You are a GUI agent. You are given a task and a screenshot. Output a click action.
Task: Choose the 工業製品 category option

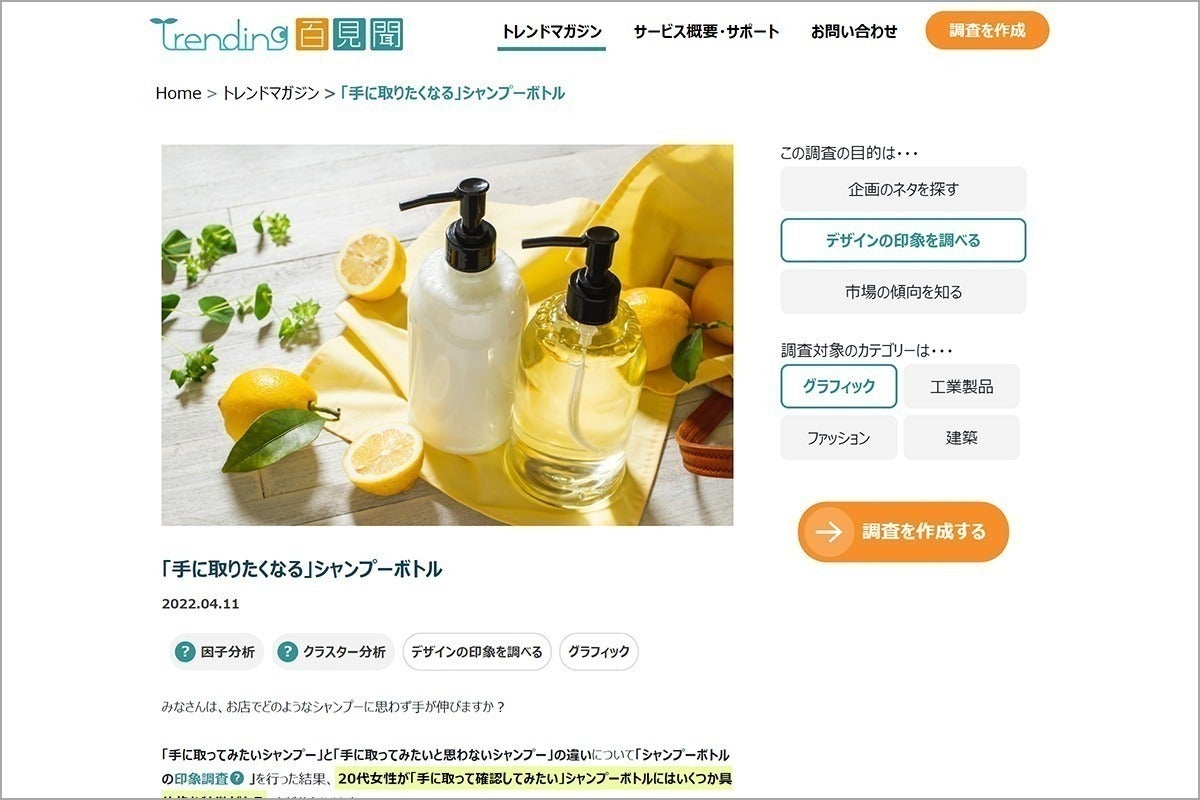click(962, 386)
